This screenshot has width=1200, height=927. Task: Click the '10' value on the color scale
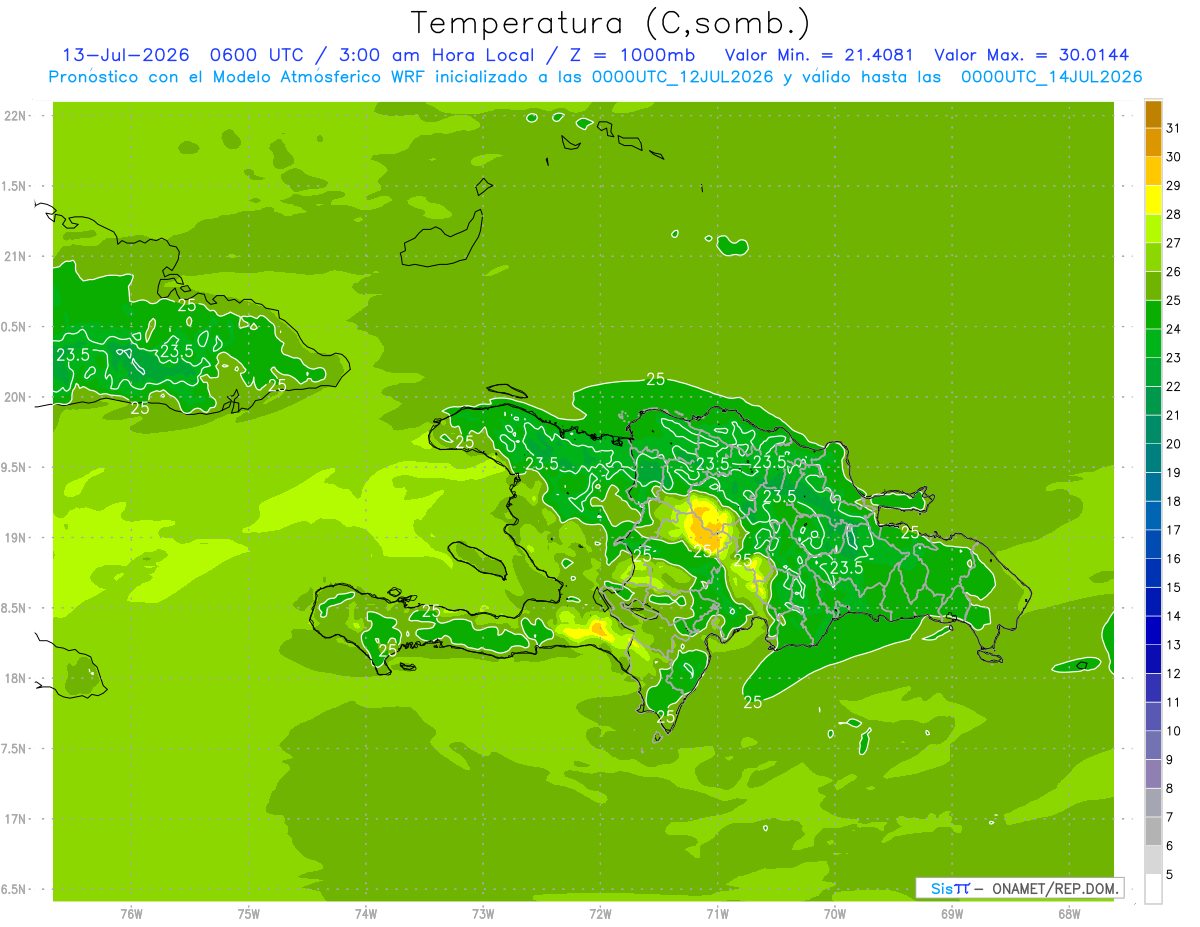pyautogui.click(x=1174, y=731)
